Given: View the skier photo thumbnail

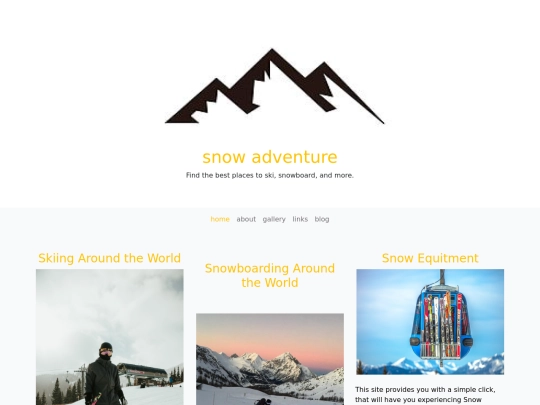Looking at the screenshot, I should coord(110,337).
